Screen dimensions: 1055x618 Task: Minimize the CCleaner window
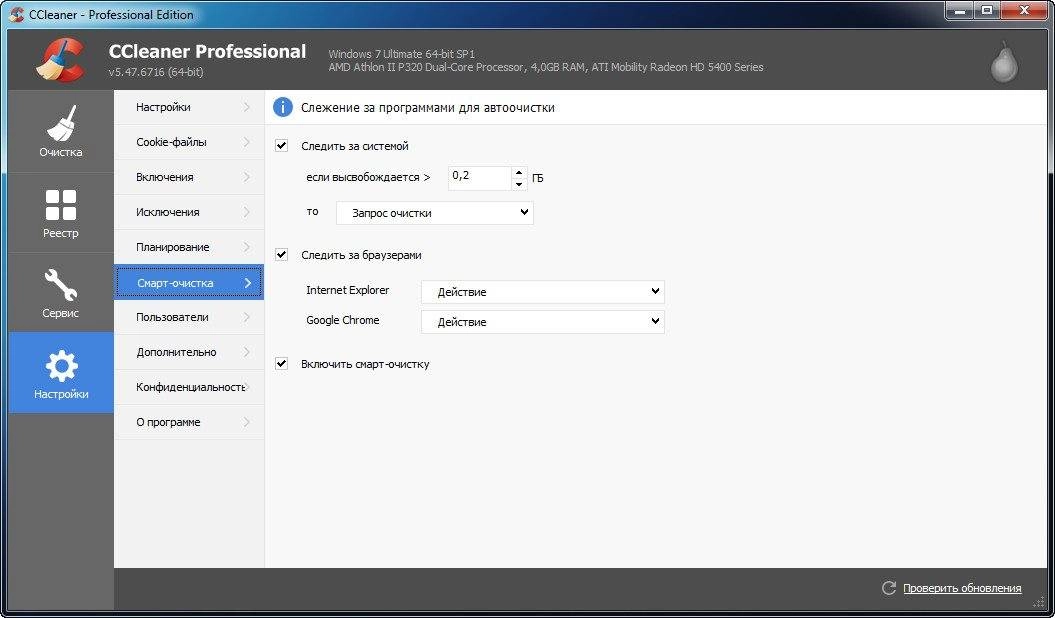pyautogui.click(x=960, y=10)
